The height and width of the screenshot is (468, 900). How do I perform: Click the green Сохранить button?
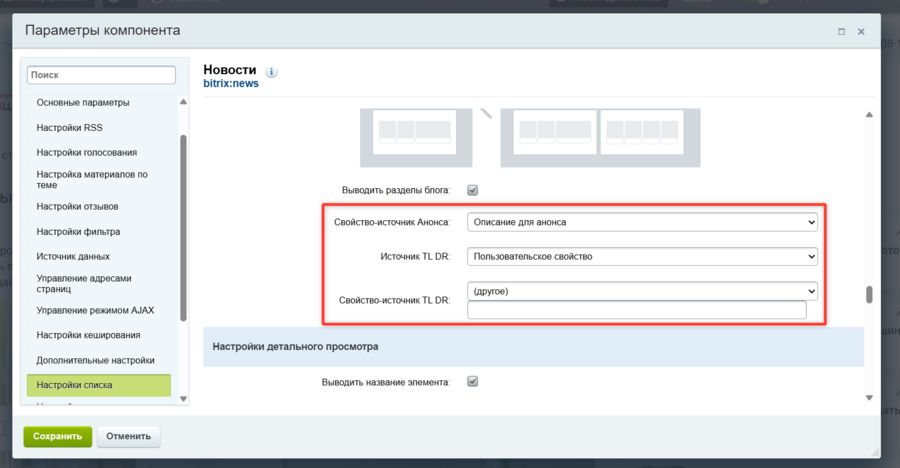[x=57, y=436]
